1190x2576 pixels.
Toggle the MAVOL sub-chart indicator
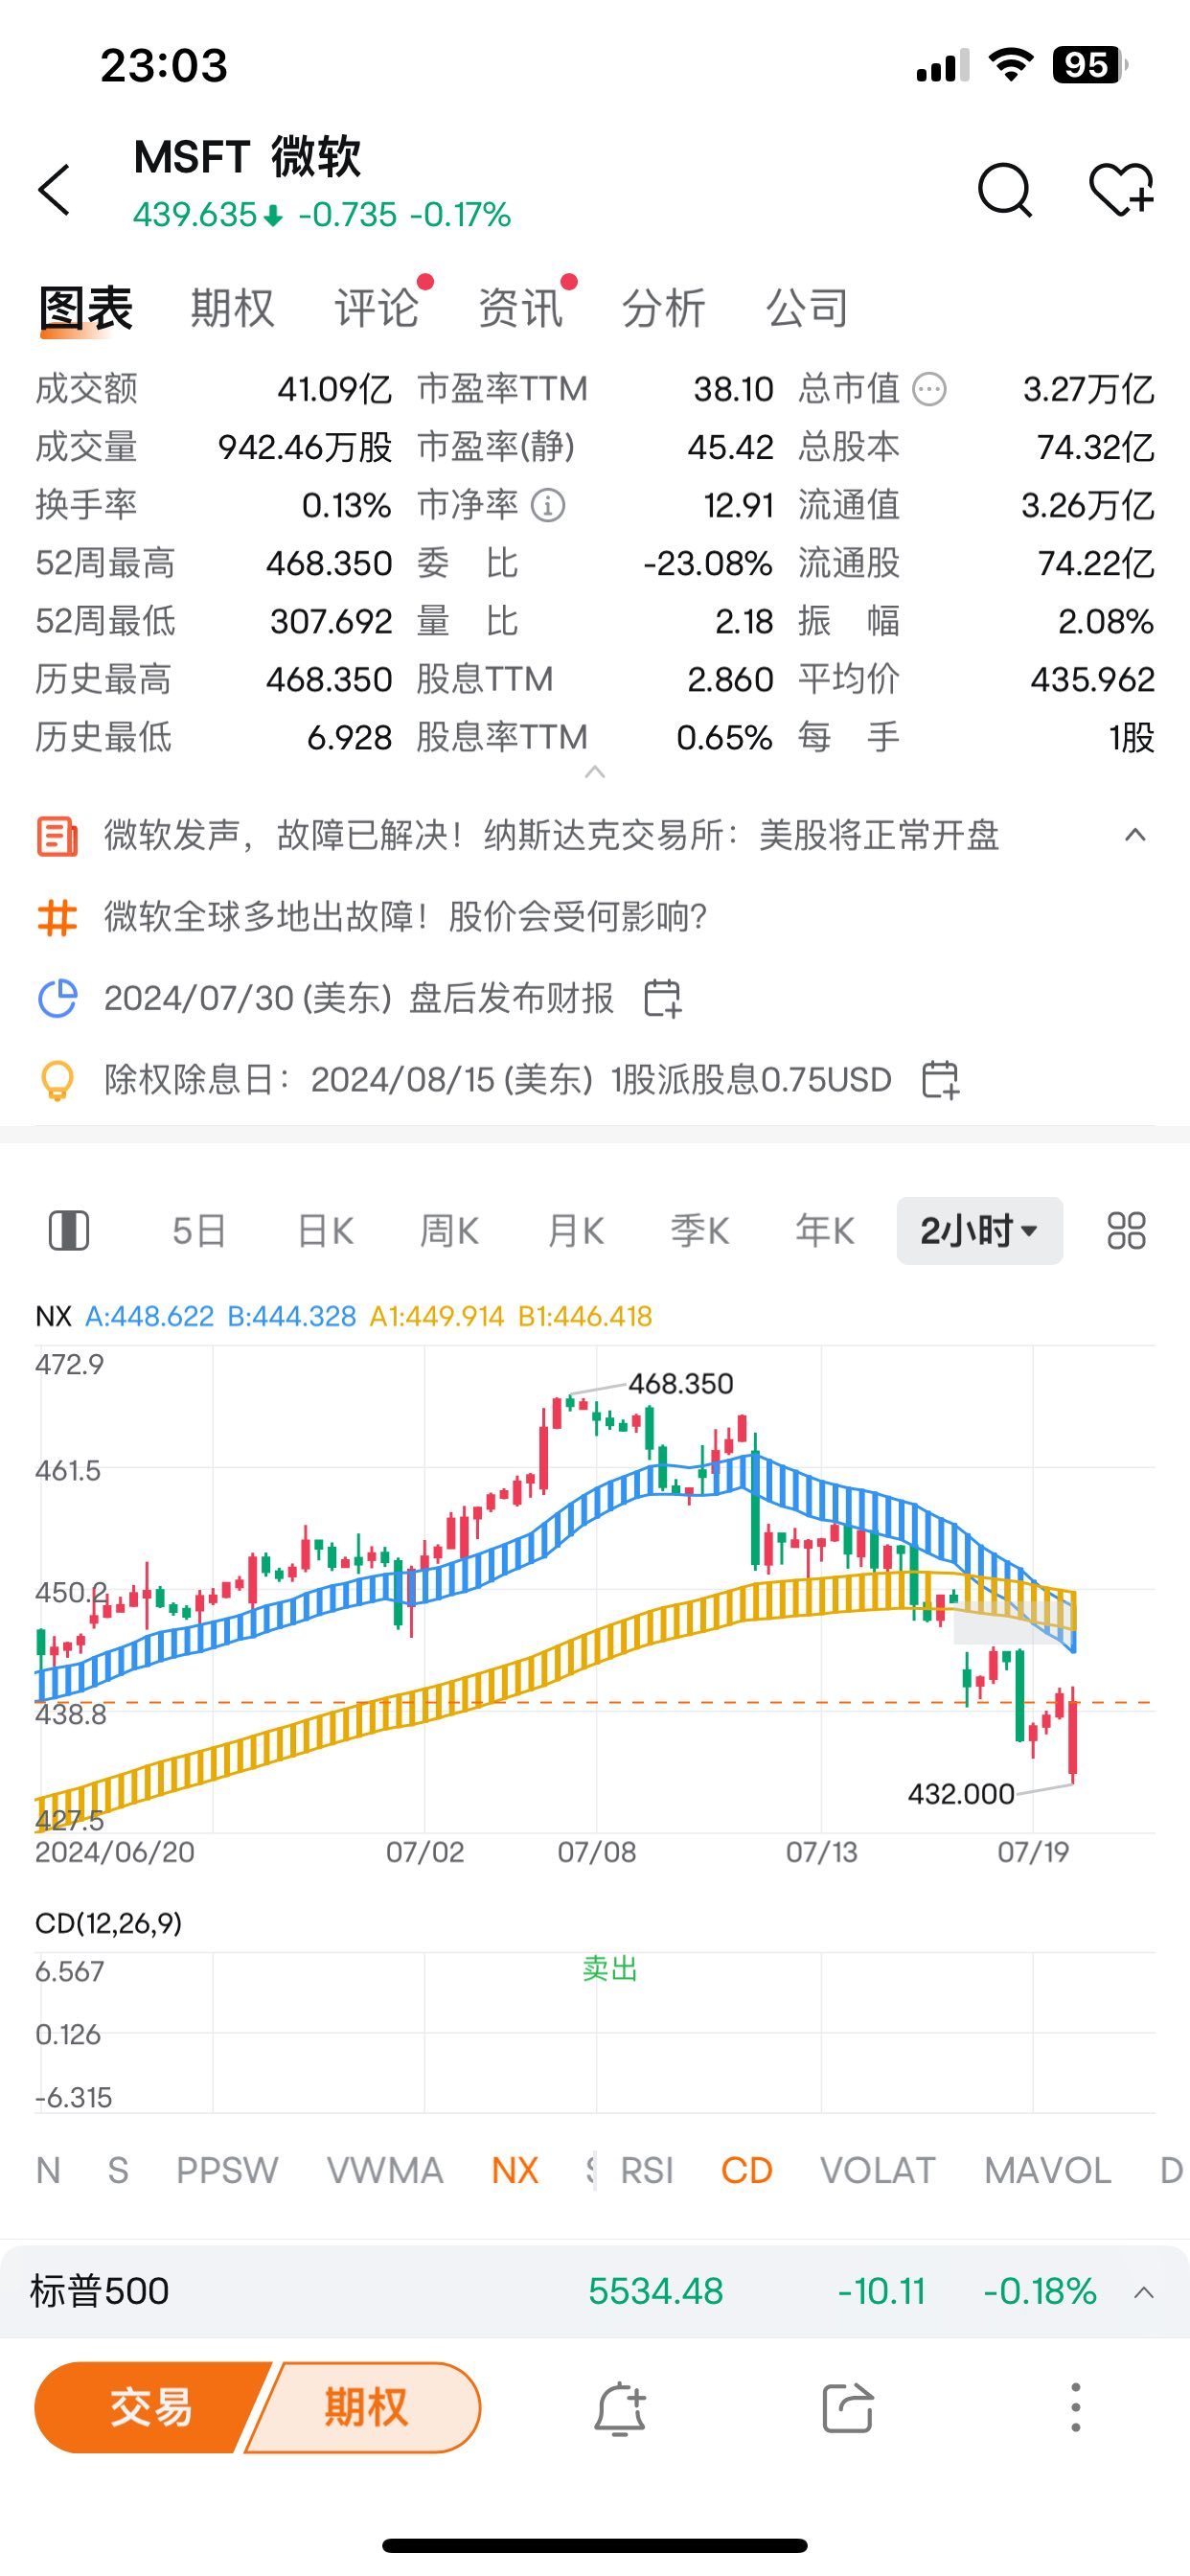1048,2170
